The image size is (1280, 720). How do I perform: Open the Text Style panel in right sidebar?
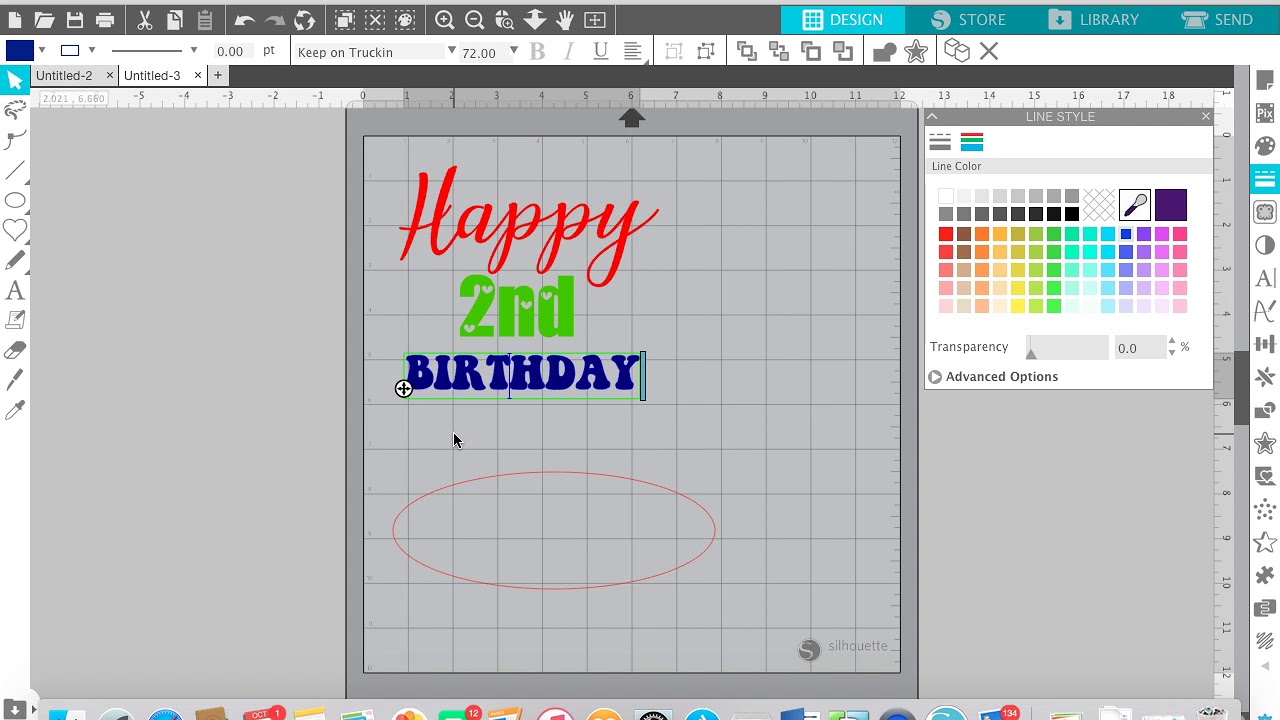click(1265, 278)
